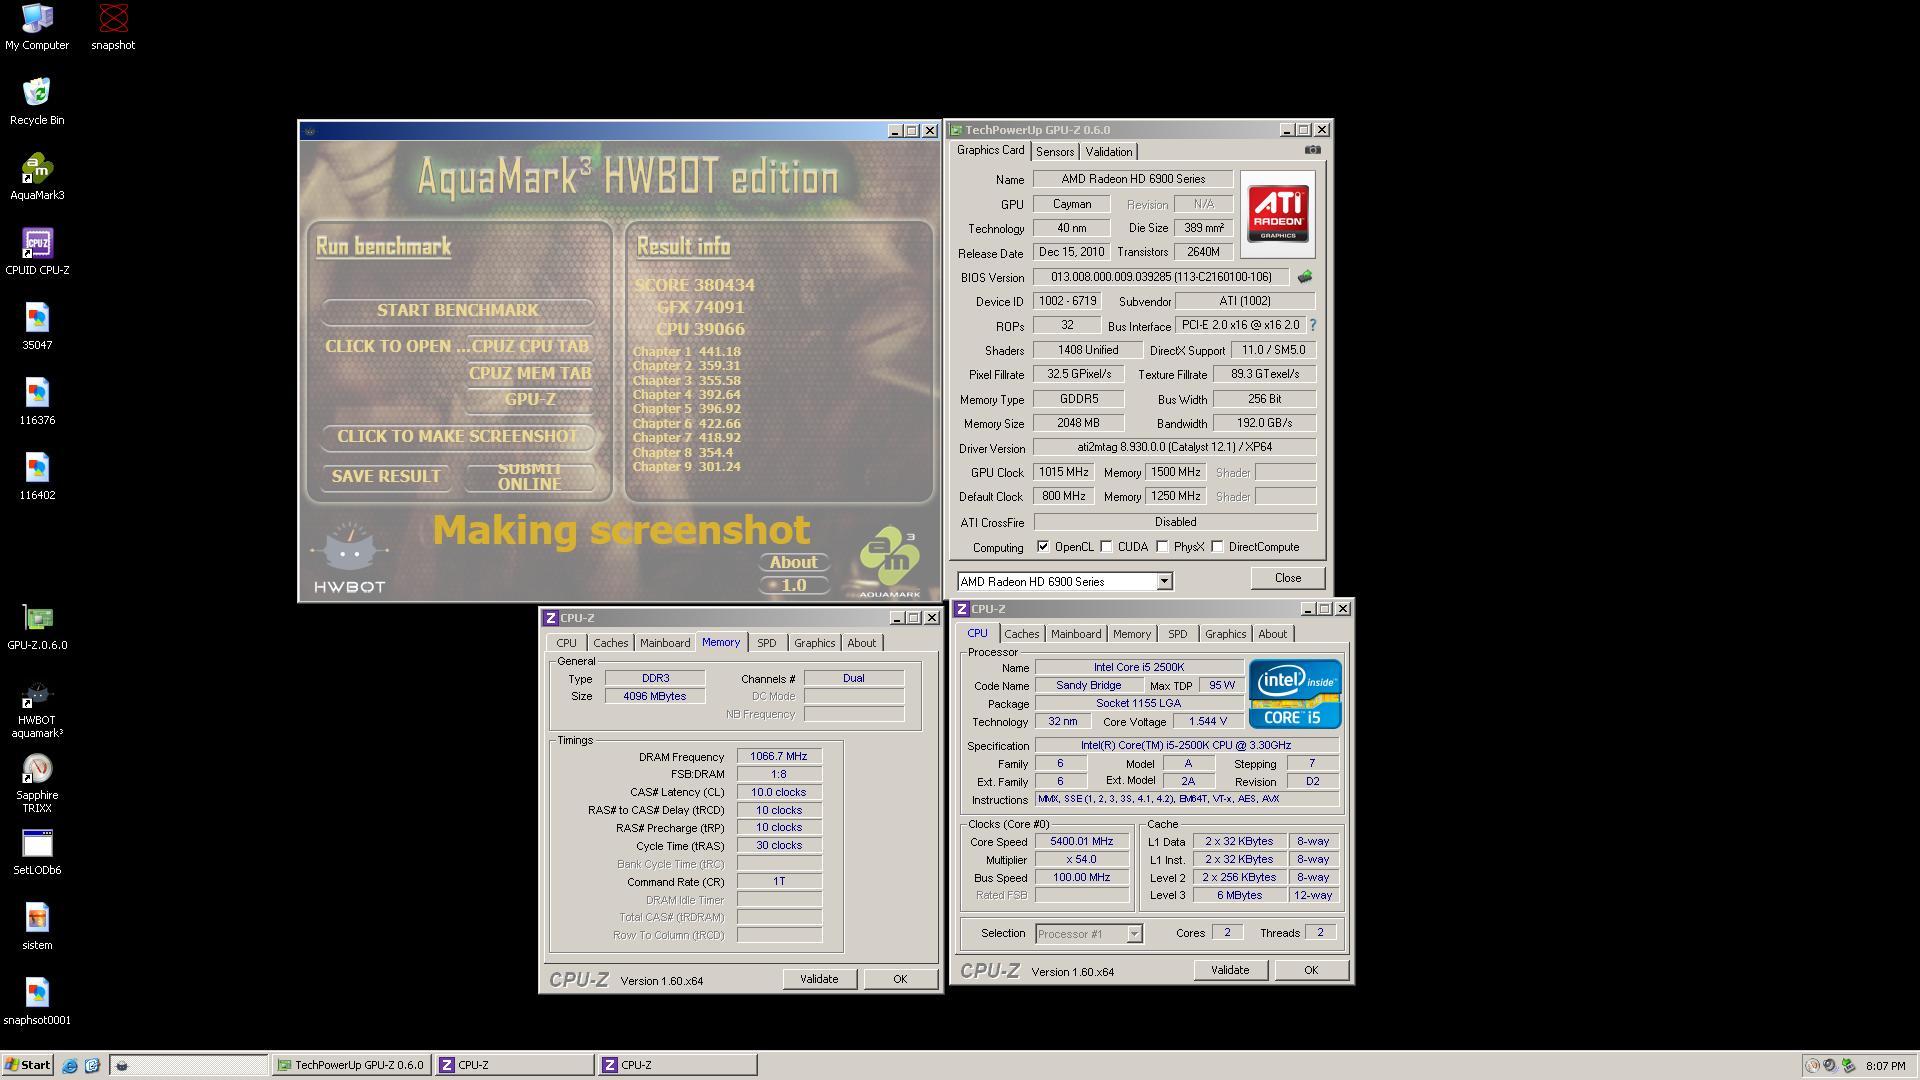Switch to the Sensors tab in GPU-Z
This screenshot has width=1920, height=1080.
(1055, 152)
